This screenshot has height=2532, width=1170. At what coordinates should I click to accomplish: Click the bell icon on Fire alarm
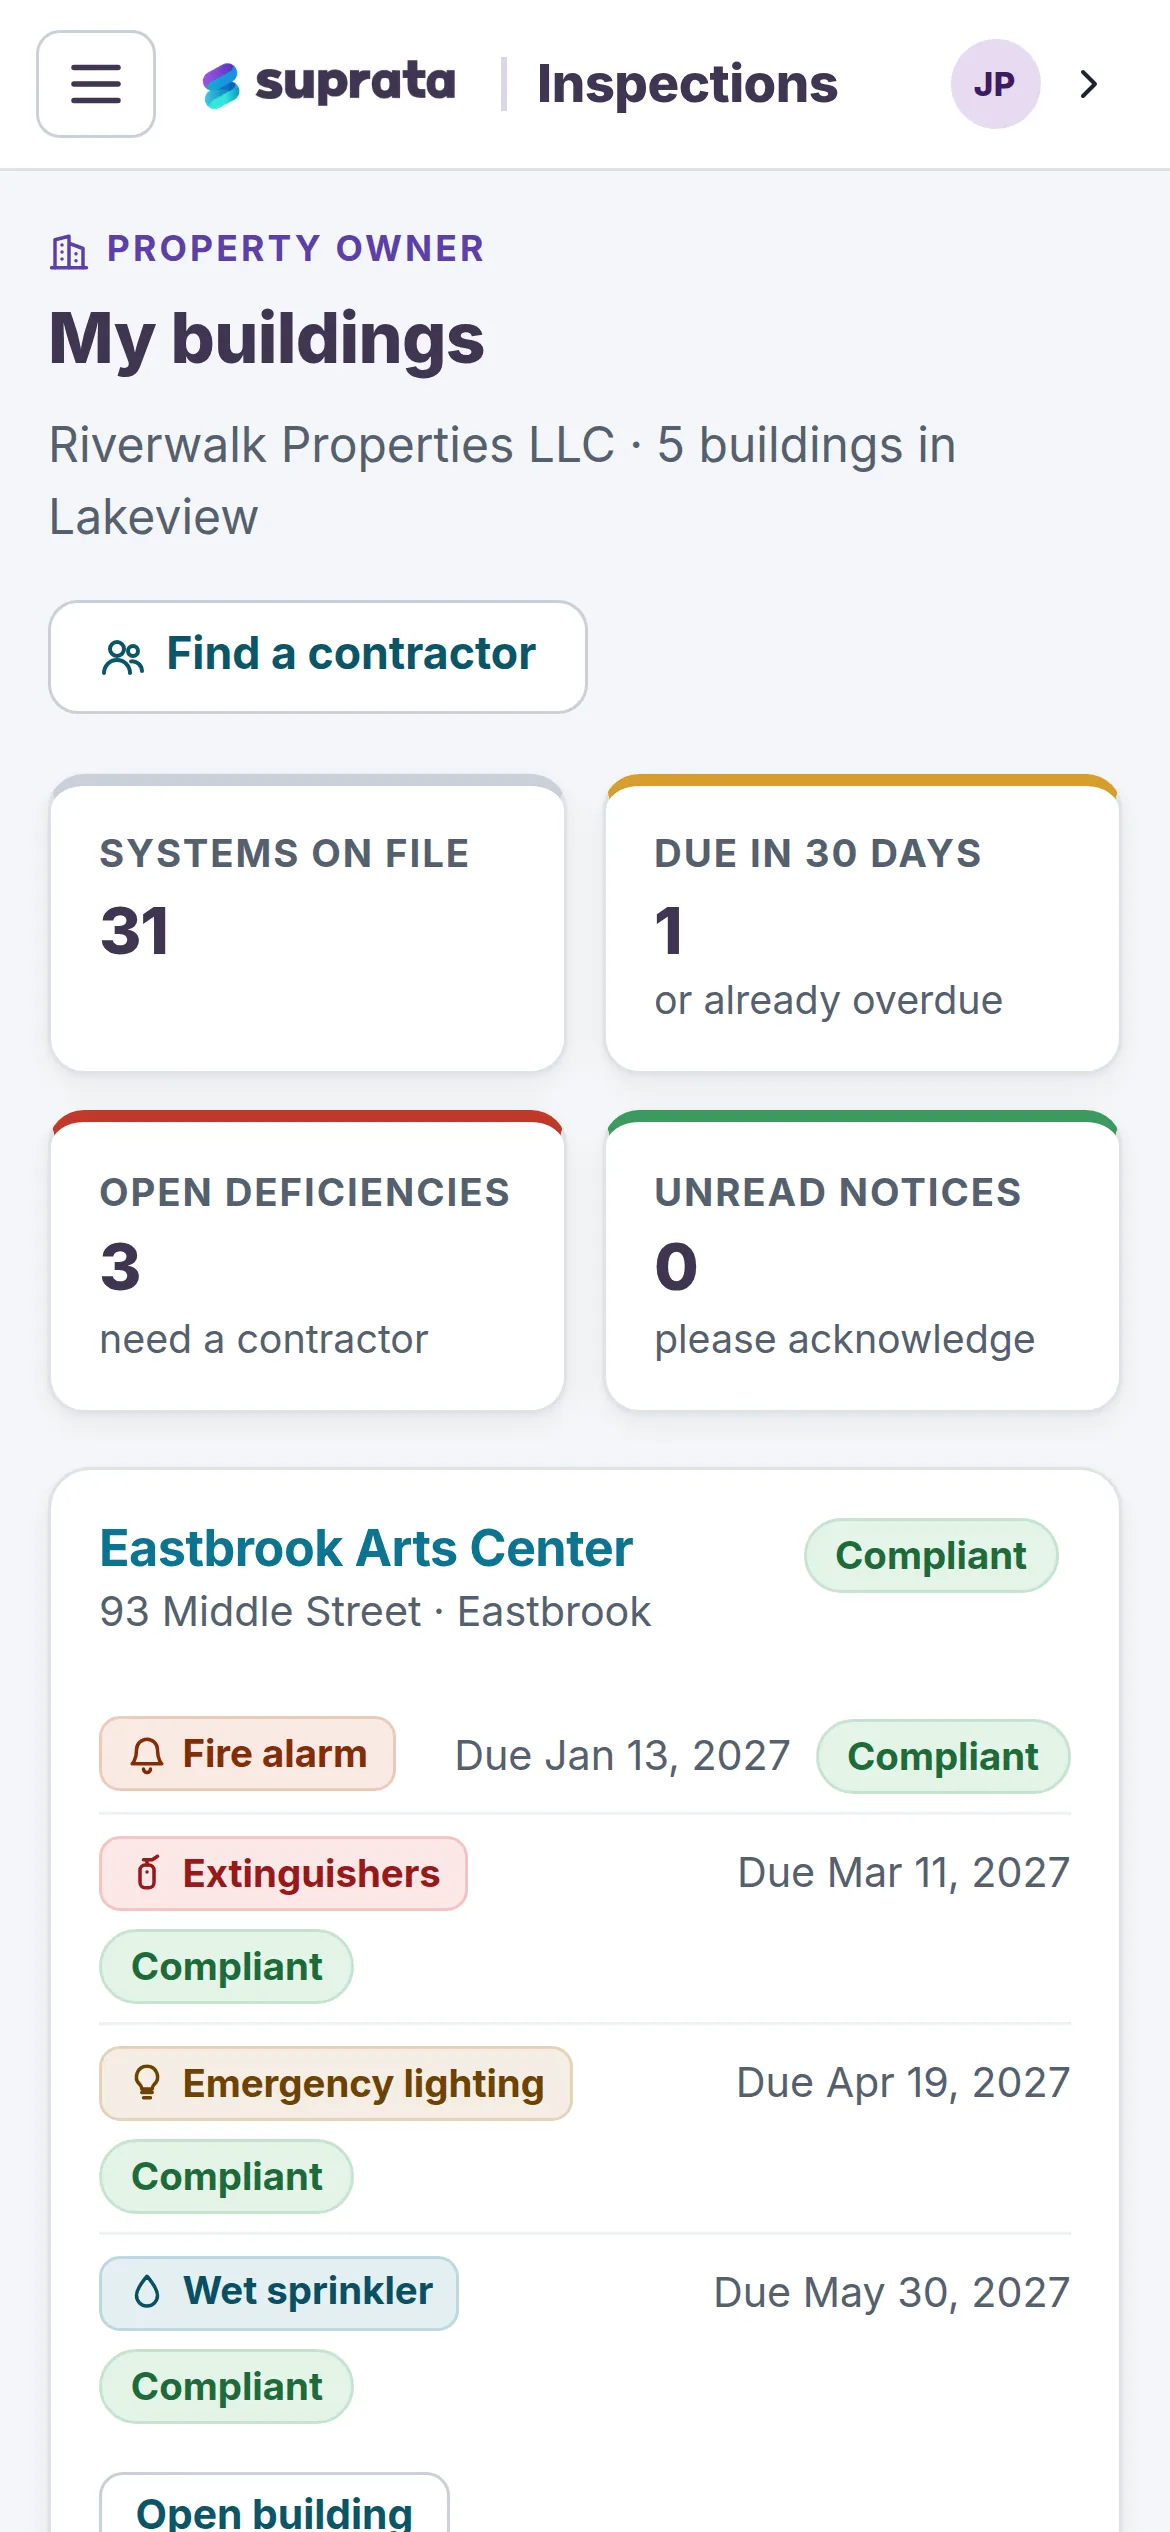(147, 1755)
